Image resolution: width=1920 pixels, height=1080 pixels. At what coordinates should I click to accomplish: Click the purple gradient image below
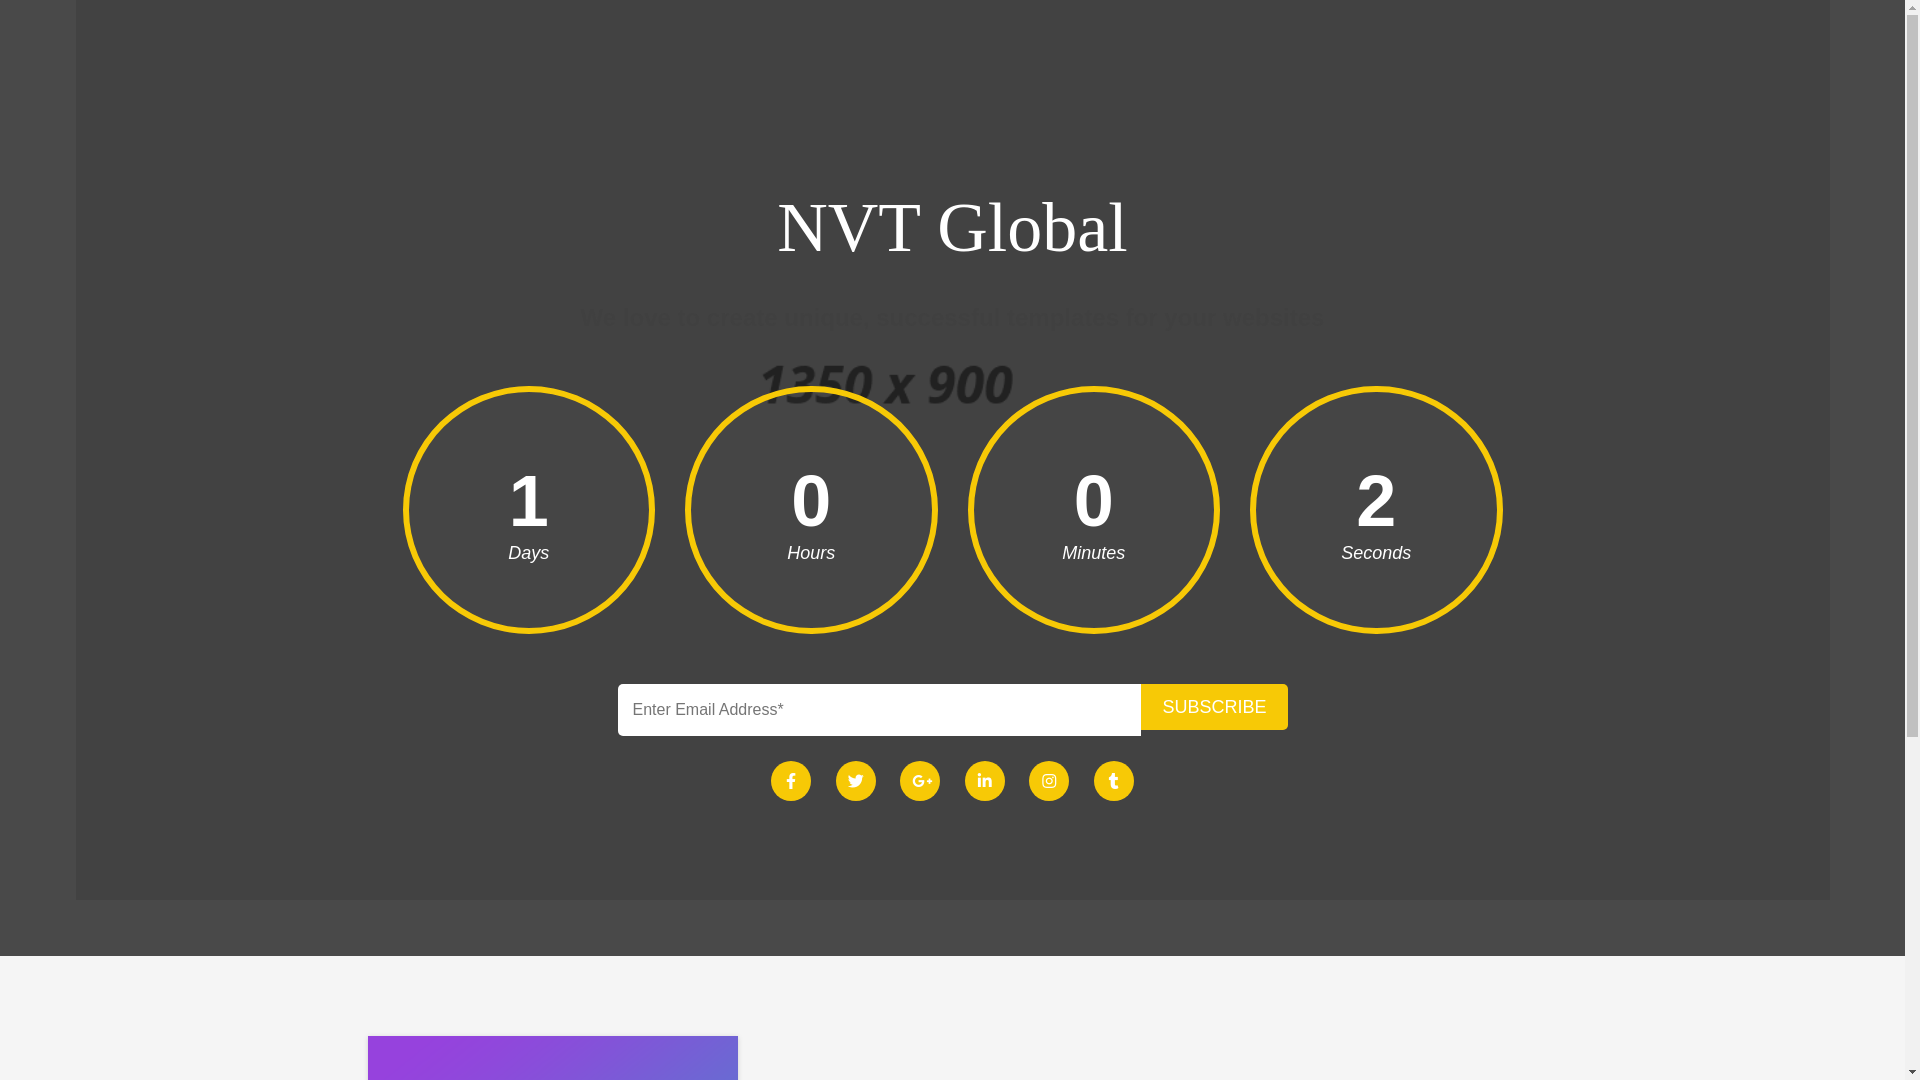pyautogui.click(x=553, y=1058)
